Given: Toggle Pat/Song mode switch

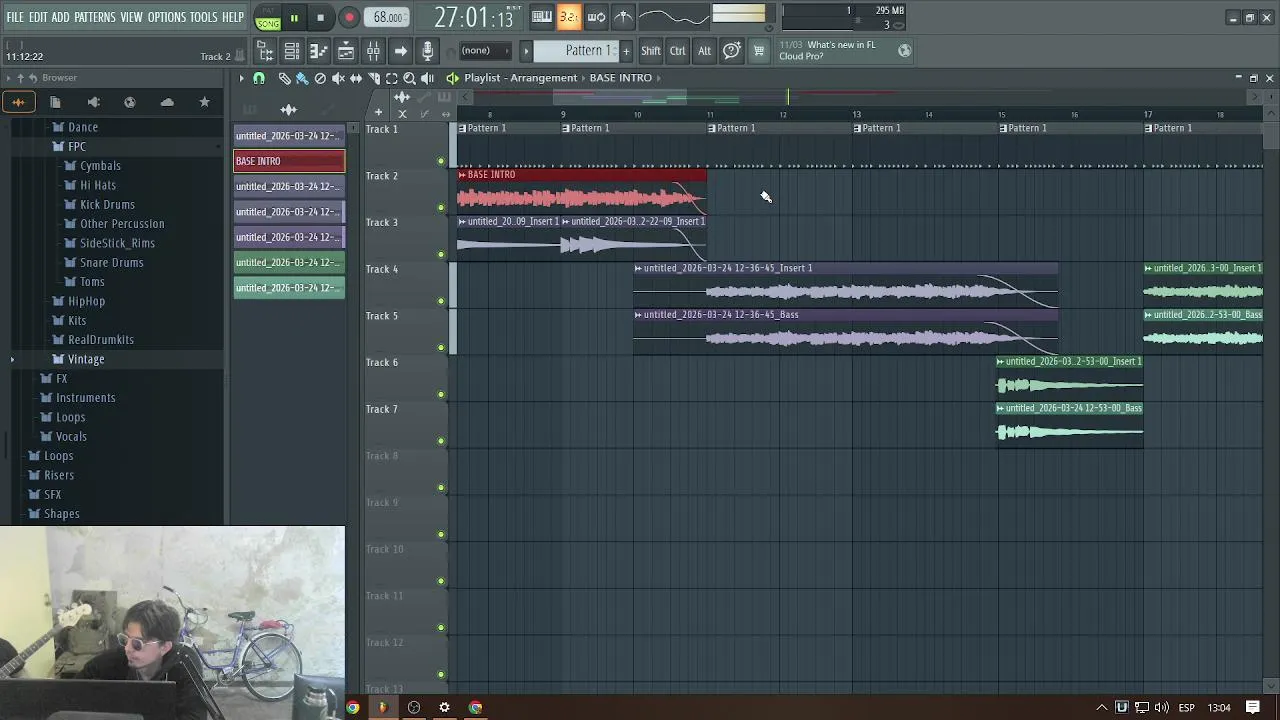Looking at the screenshot, I should (268, 18).
